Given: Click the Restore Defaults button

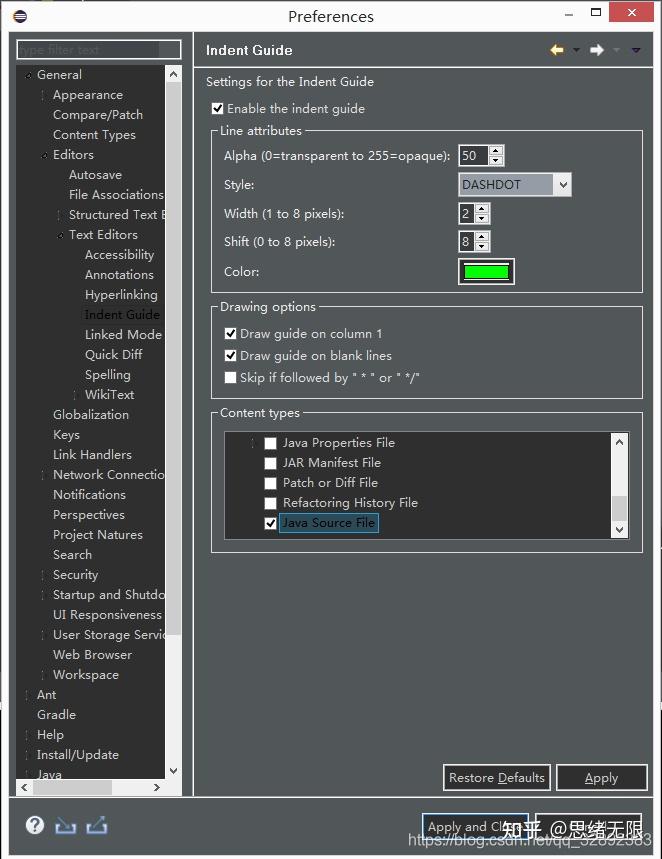Looking at the screenshot, I should (x=497, y=778).
